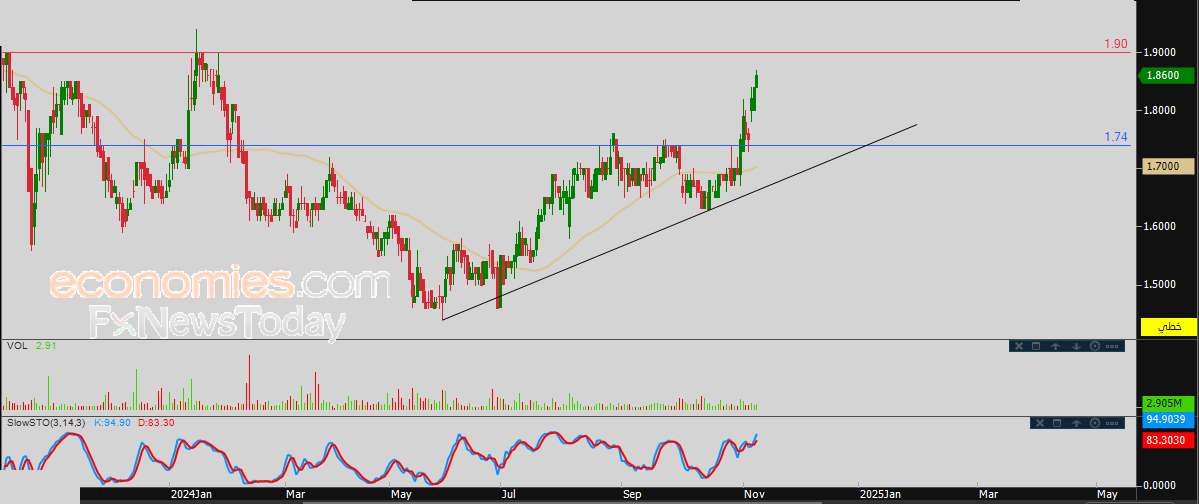Click the 1.9000 price axis label
Image resolution: width=1199 pixels, height=504 pixels.
point(1159,52)
